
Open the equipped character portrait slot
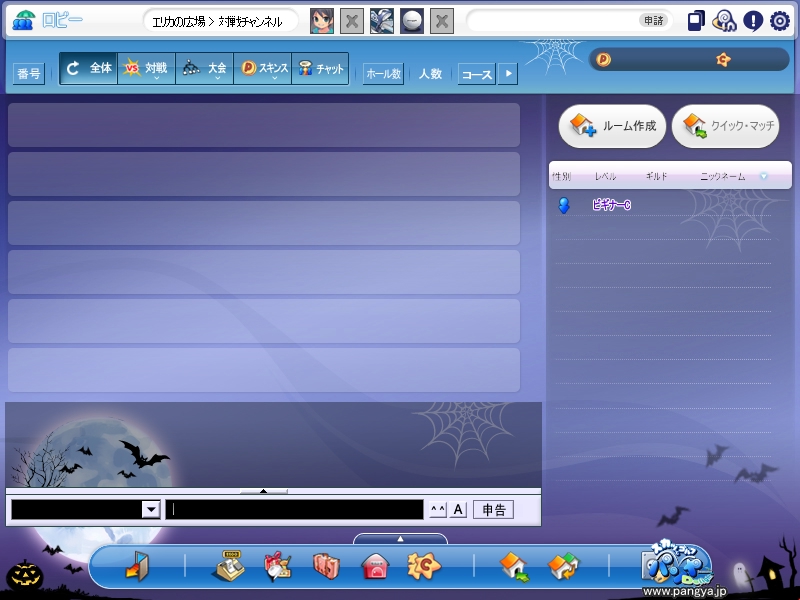[x=322, y=21]
